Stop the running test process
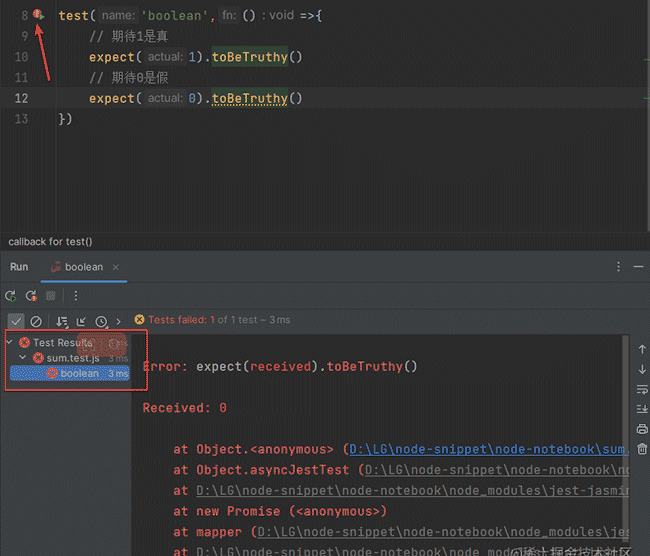The image size is (650, 556). tap(51, 296)
